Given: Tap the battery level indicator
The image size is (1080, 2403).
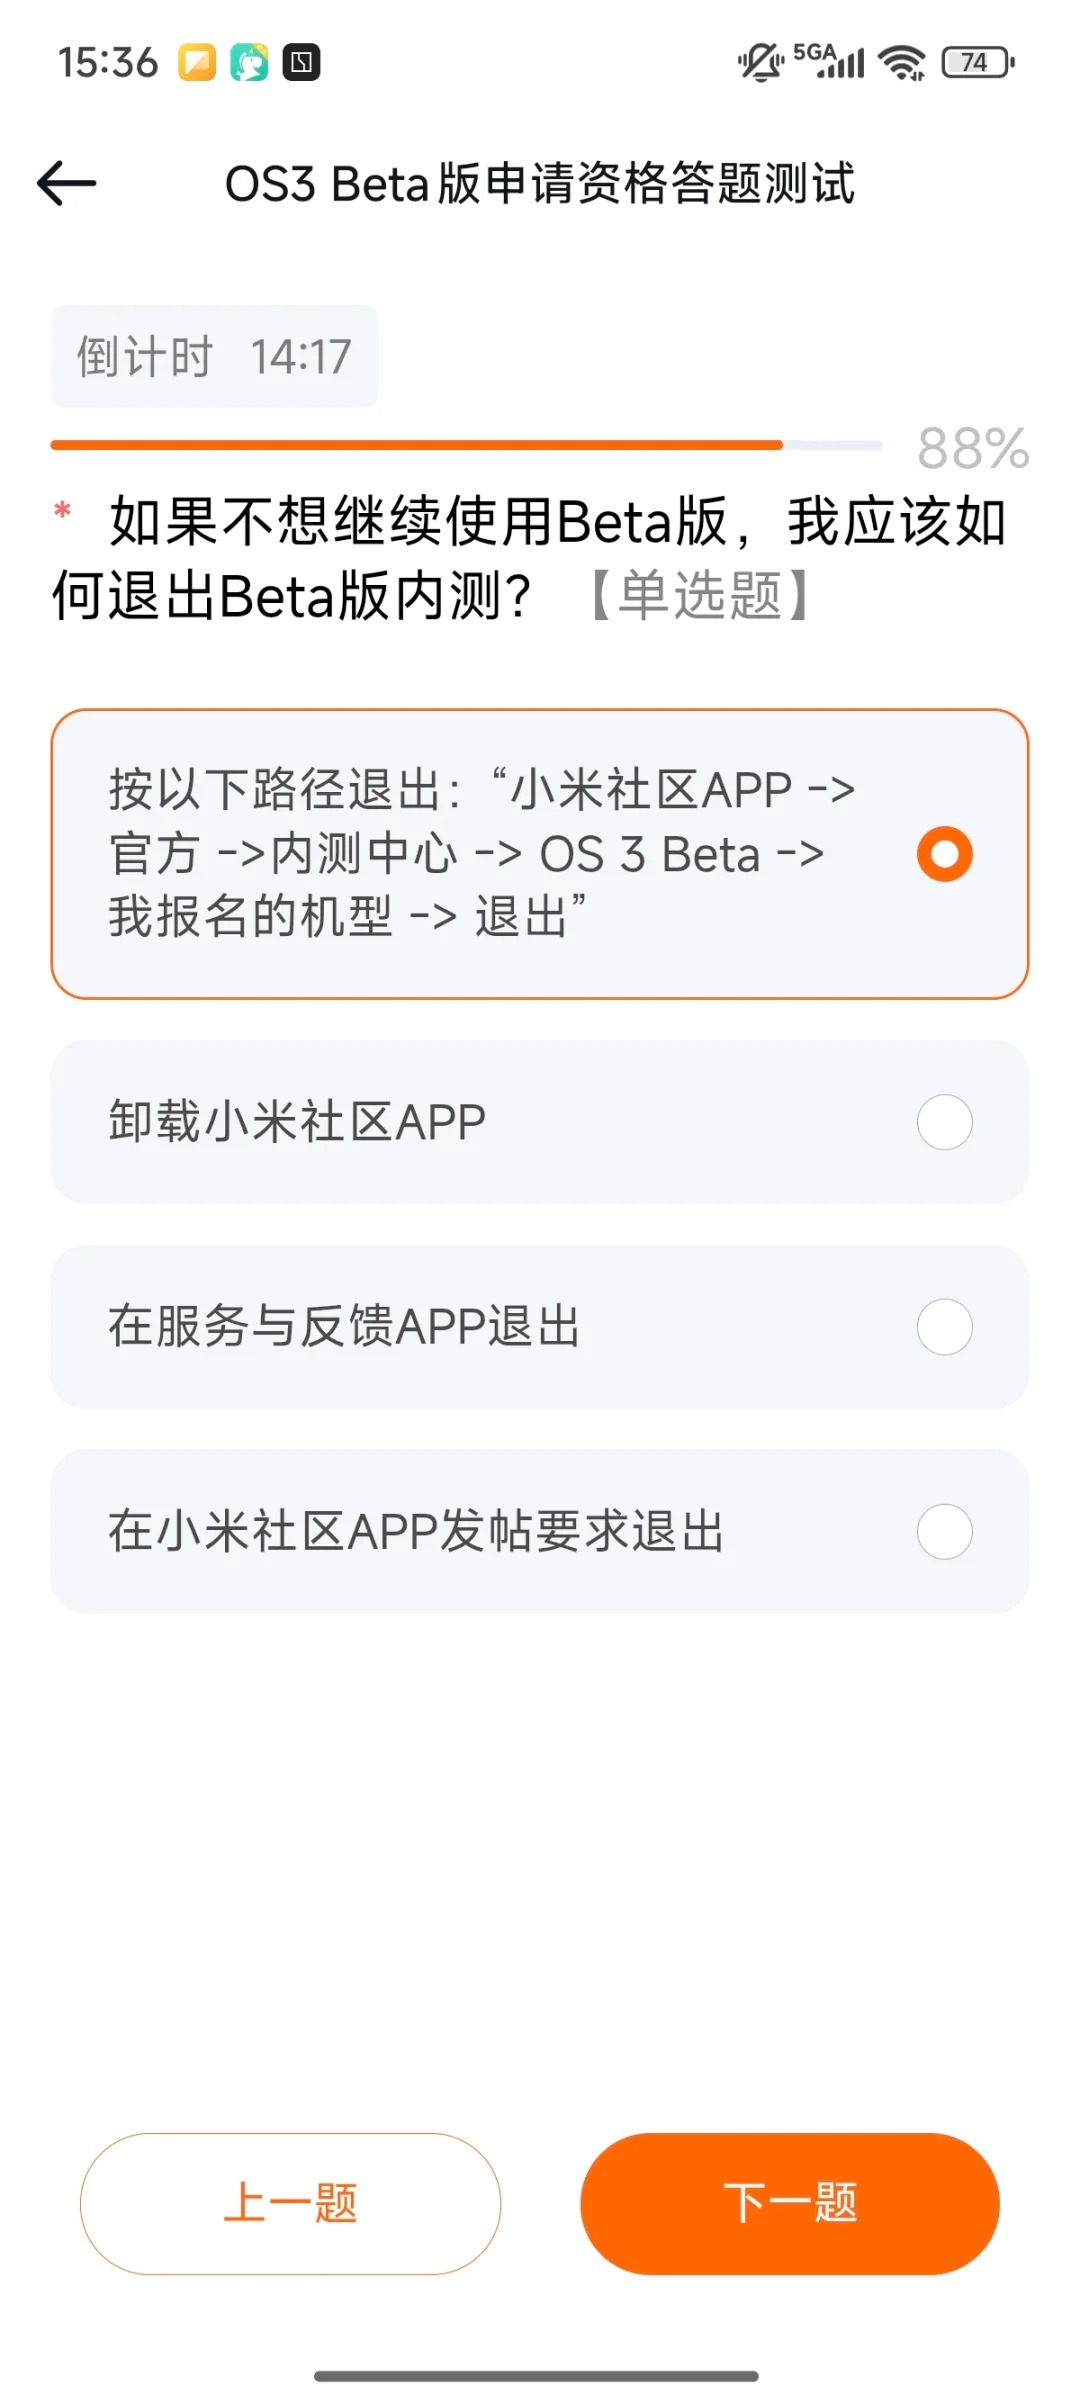Looking at the screenshot, I should (977, 62).
